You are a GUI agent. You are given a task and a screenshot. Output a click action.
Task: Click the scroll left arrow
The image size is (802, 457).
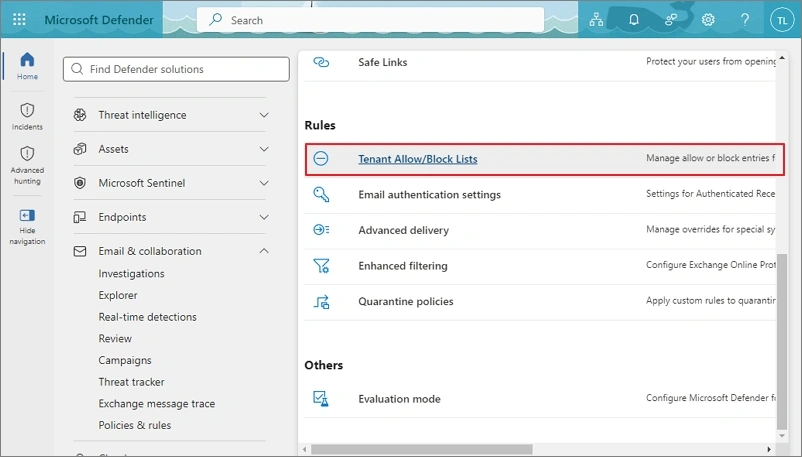click(x=305, y=449)
